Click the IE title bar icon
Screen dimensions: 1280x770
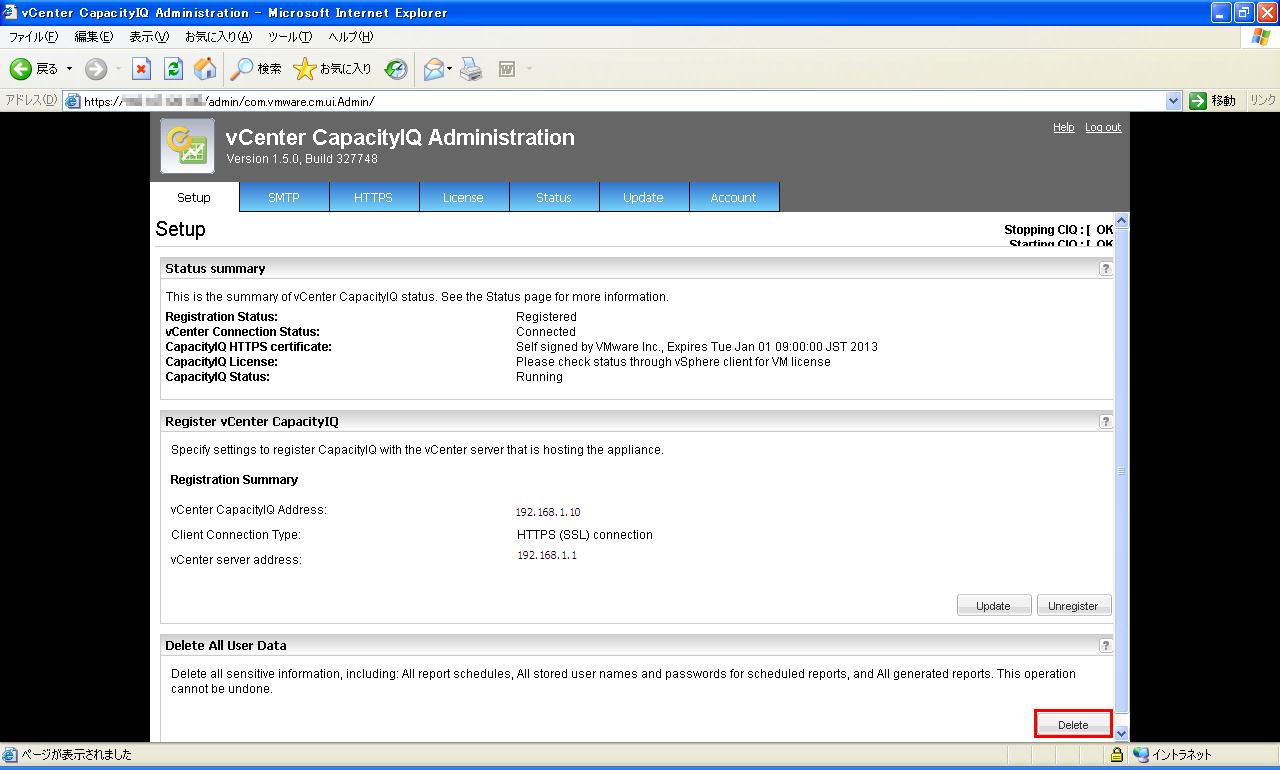pyautogui.click(x=10, y=12)
